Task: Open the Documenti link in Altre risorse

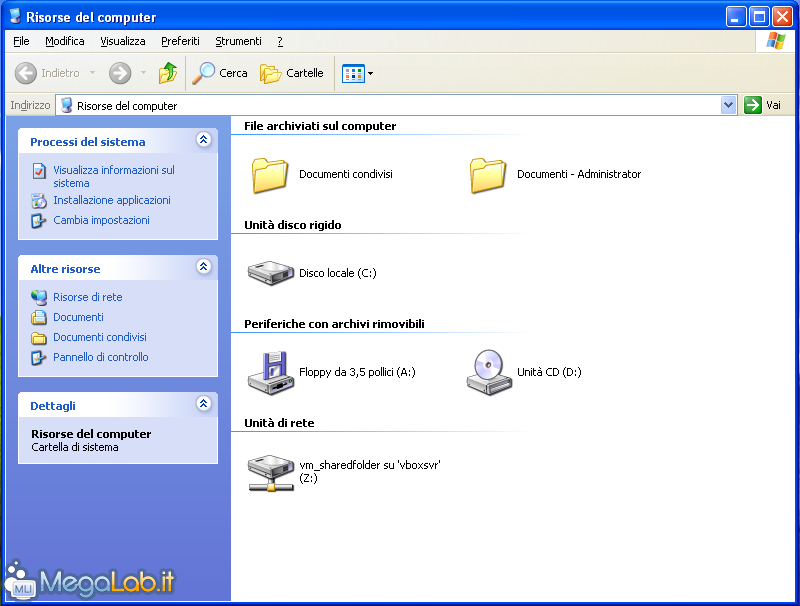Action: tap(78, 317)
